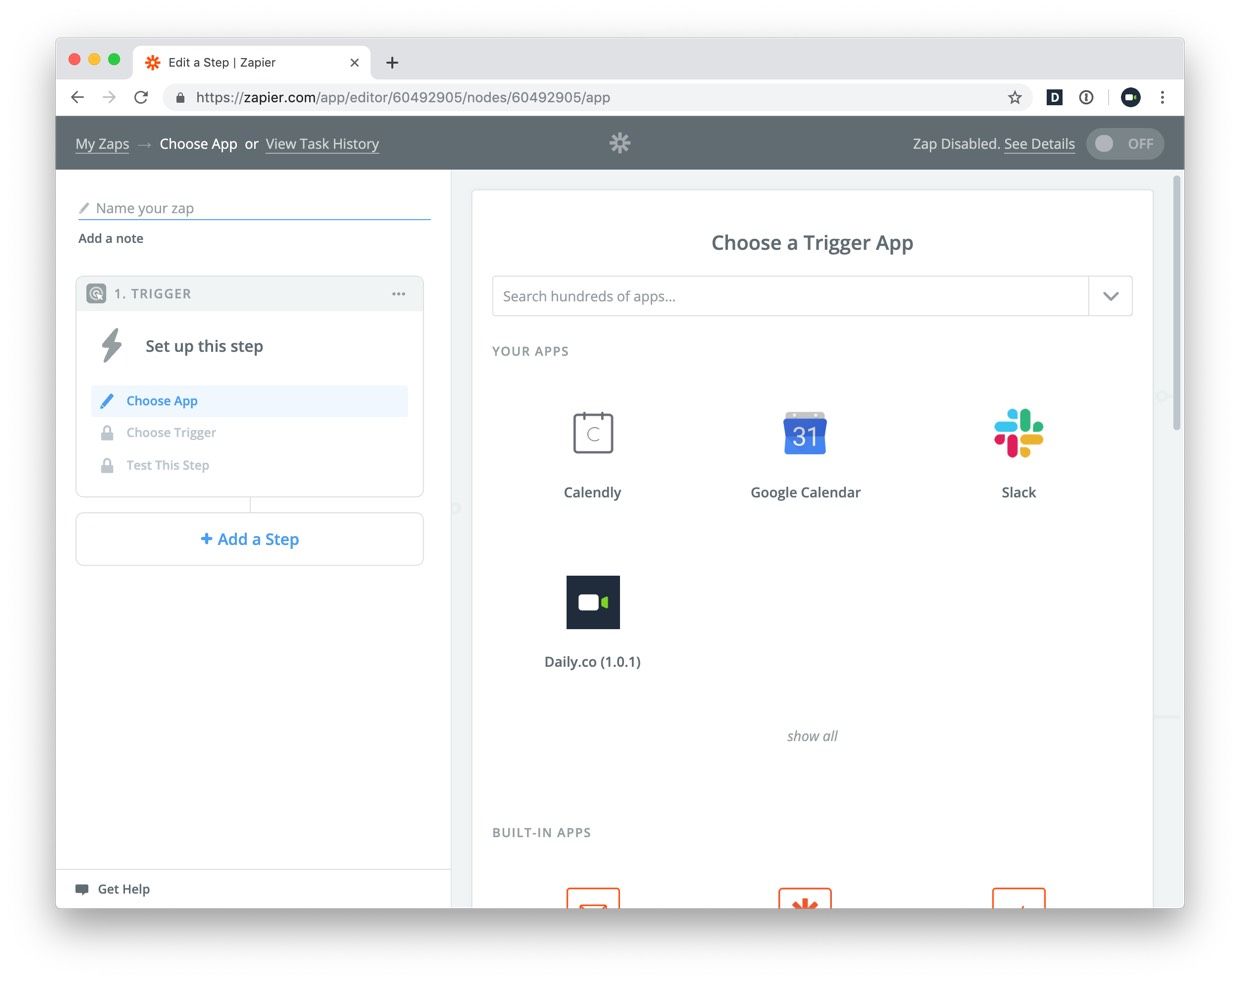
Task: Click the Zapier gear logo in header
Action: pos(620,143)
